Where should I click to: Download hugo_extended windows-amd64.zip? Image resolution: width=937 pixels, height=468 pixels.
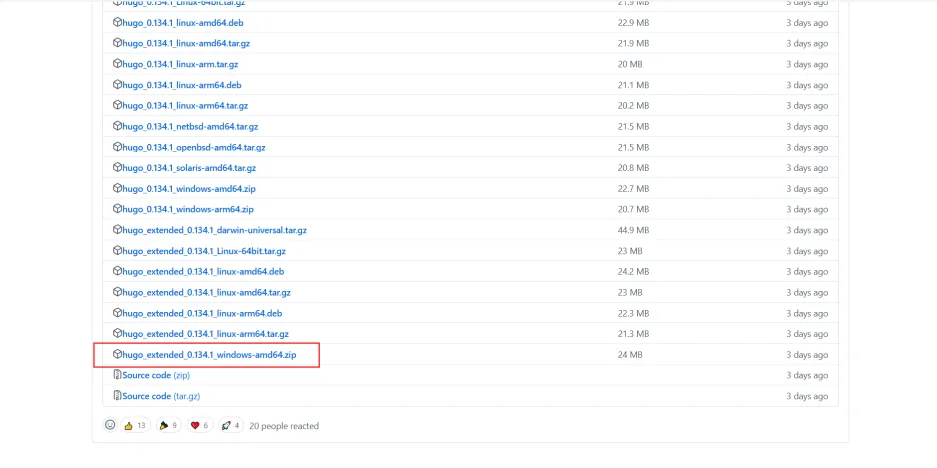coord(209,354)
